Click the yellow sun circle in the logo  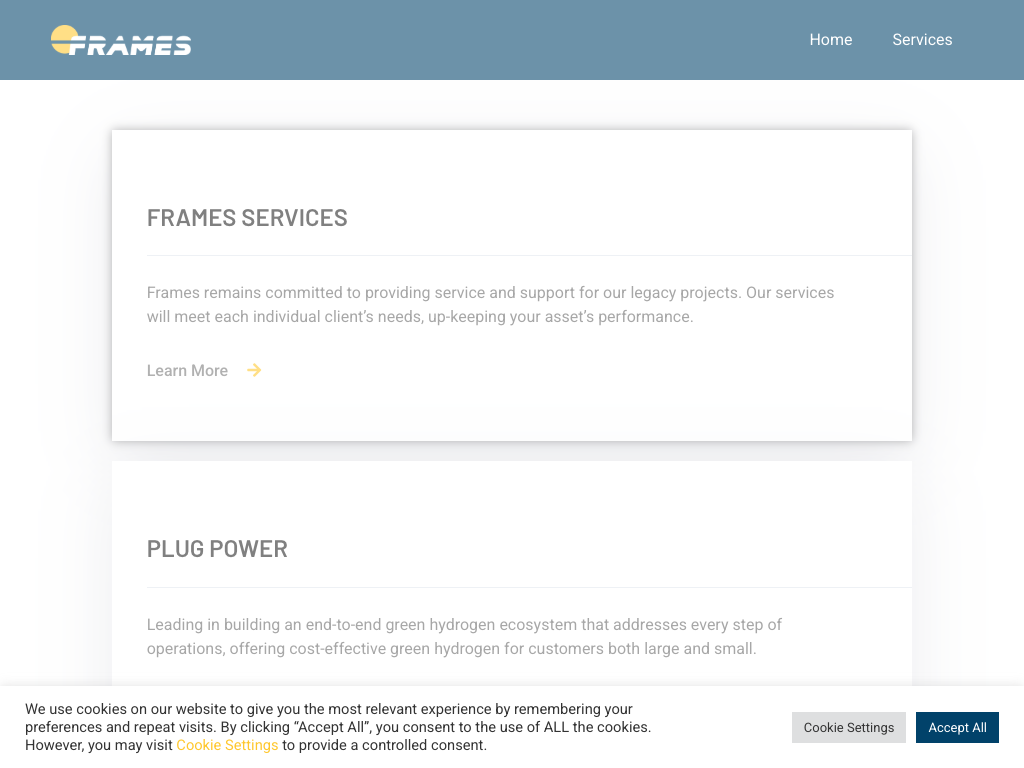point(63,36)
